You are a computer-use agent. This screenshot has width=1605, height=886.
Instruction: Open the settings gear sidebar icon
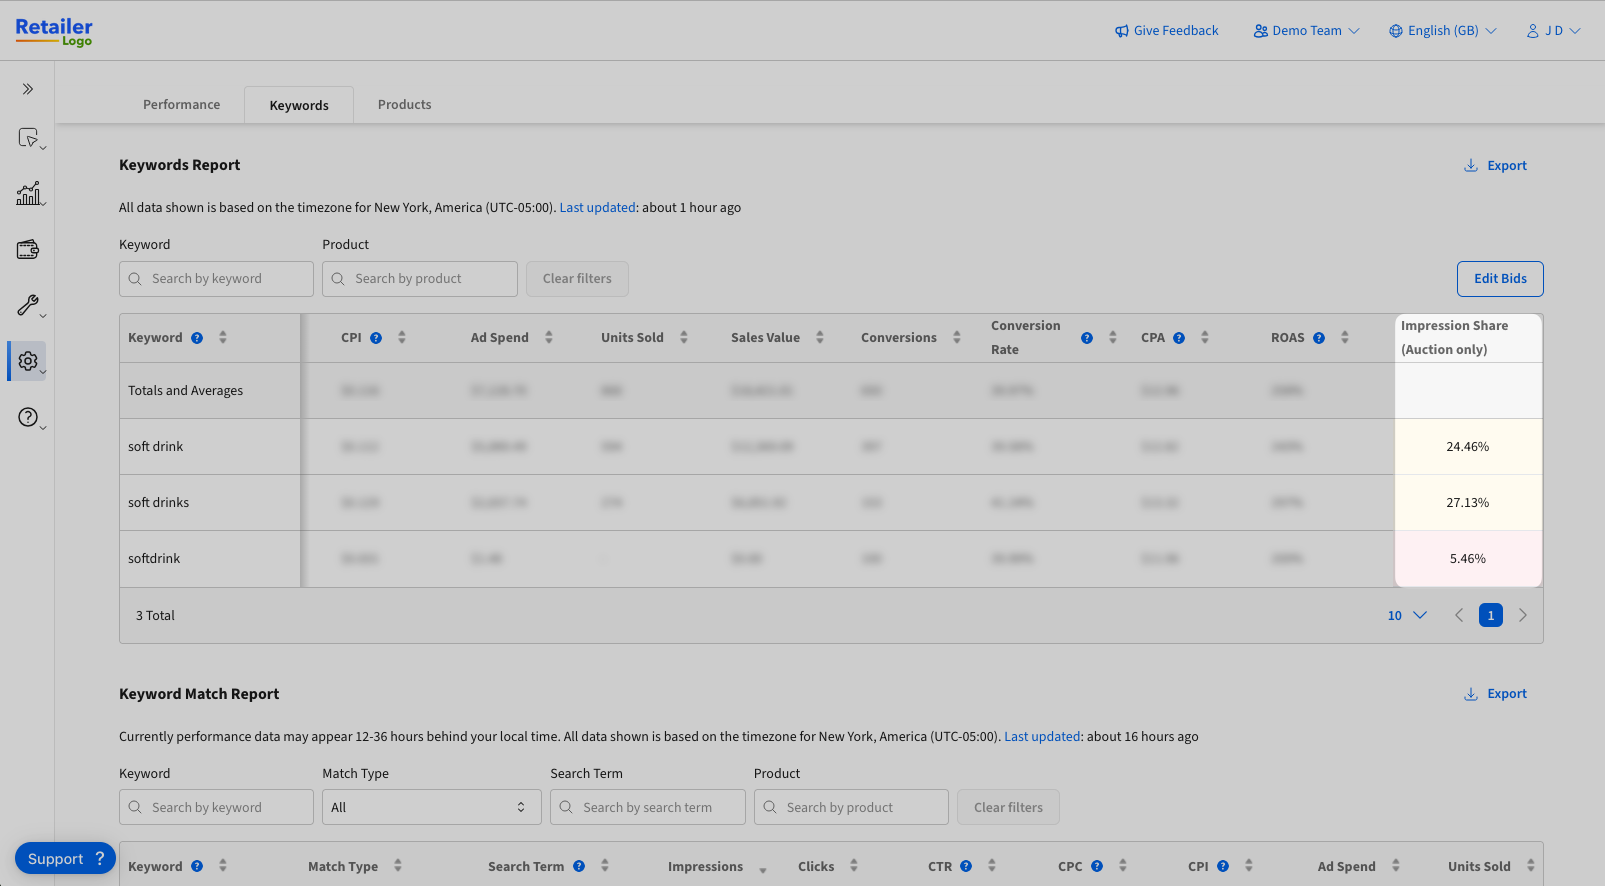pos(28,361)
